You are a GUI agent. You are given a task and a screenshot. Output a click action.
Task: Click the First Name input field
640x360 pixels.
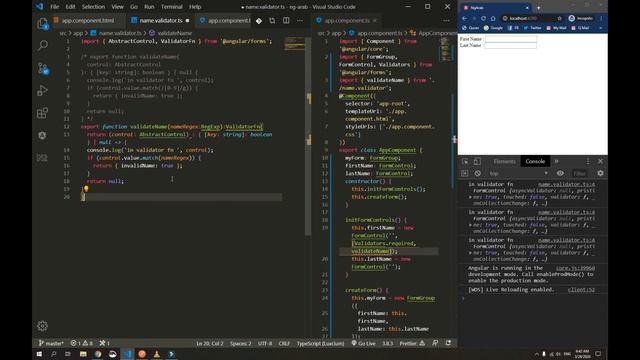(x=511, y=39)
